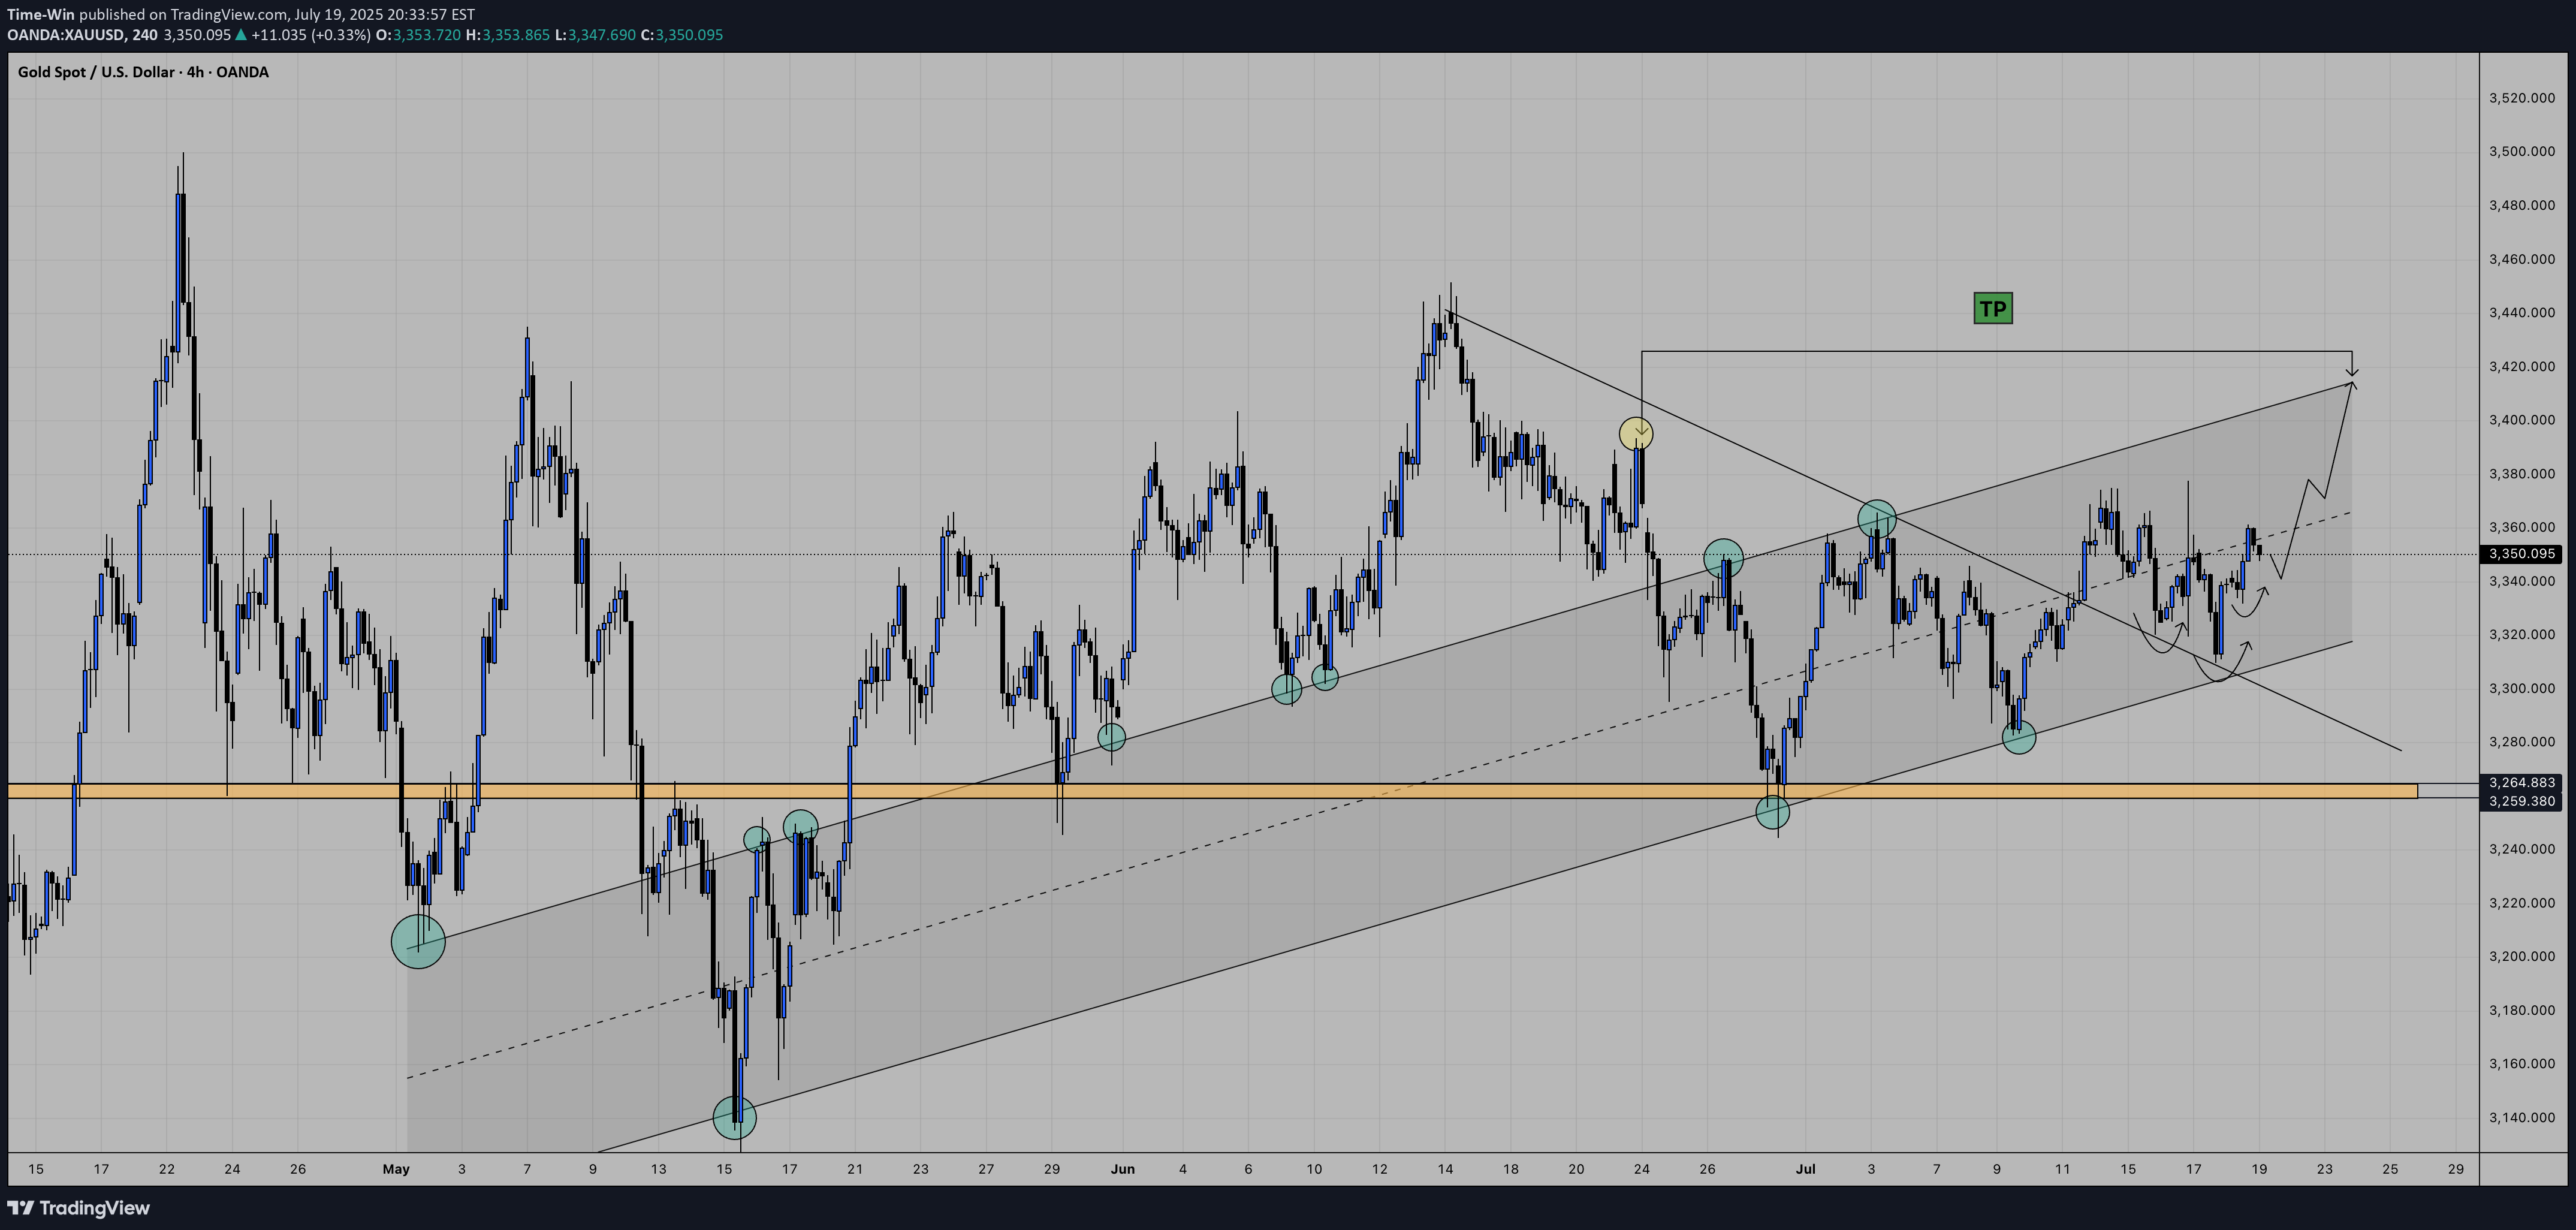Click the 18 date label on time axis

point(1510,1169)
